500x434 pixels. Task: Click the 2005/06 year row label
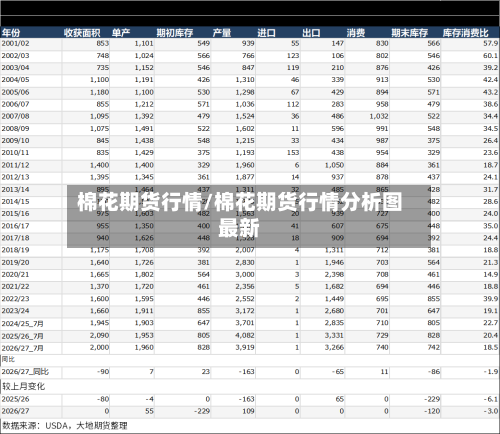click(15, 92)
